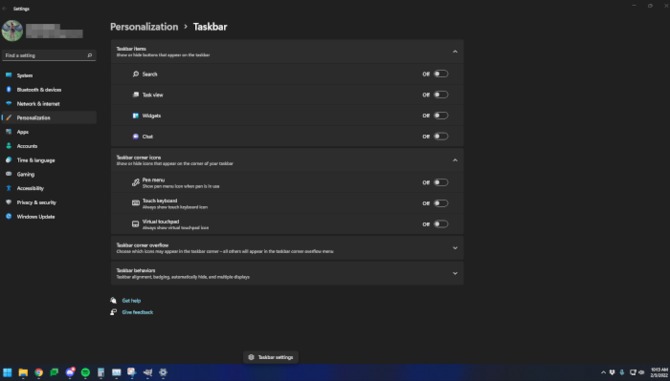
Task: Click the Touch keyboard icon
Action: click(135, 203)
